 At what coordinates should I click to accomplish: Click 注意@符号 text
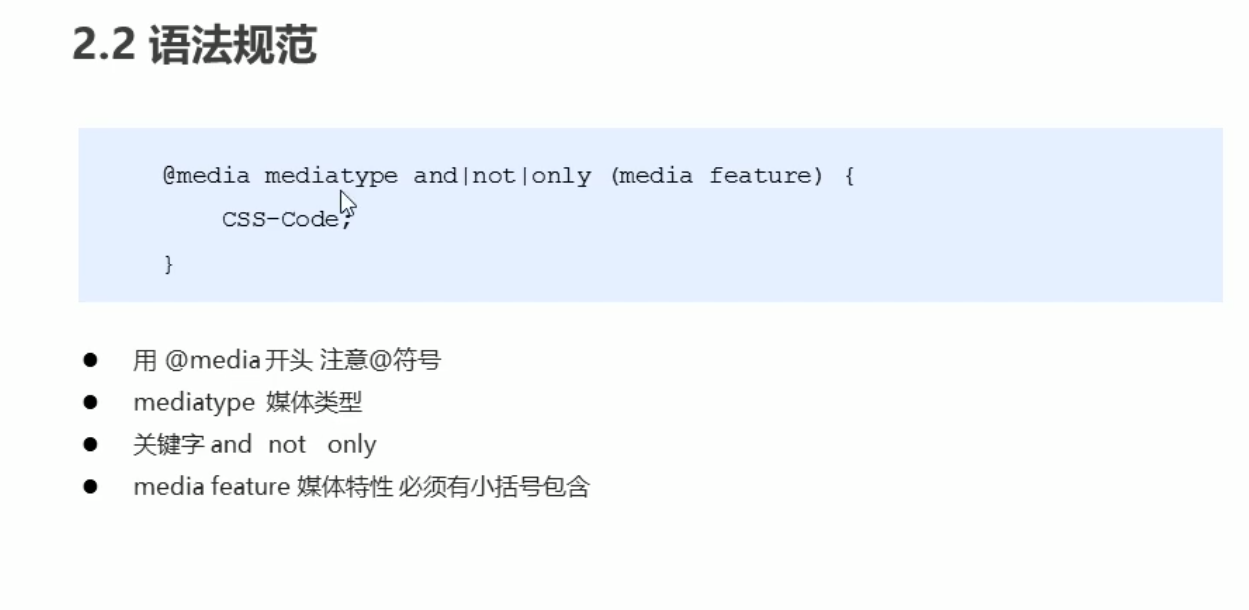coord(380,360)
